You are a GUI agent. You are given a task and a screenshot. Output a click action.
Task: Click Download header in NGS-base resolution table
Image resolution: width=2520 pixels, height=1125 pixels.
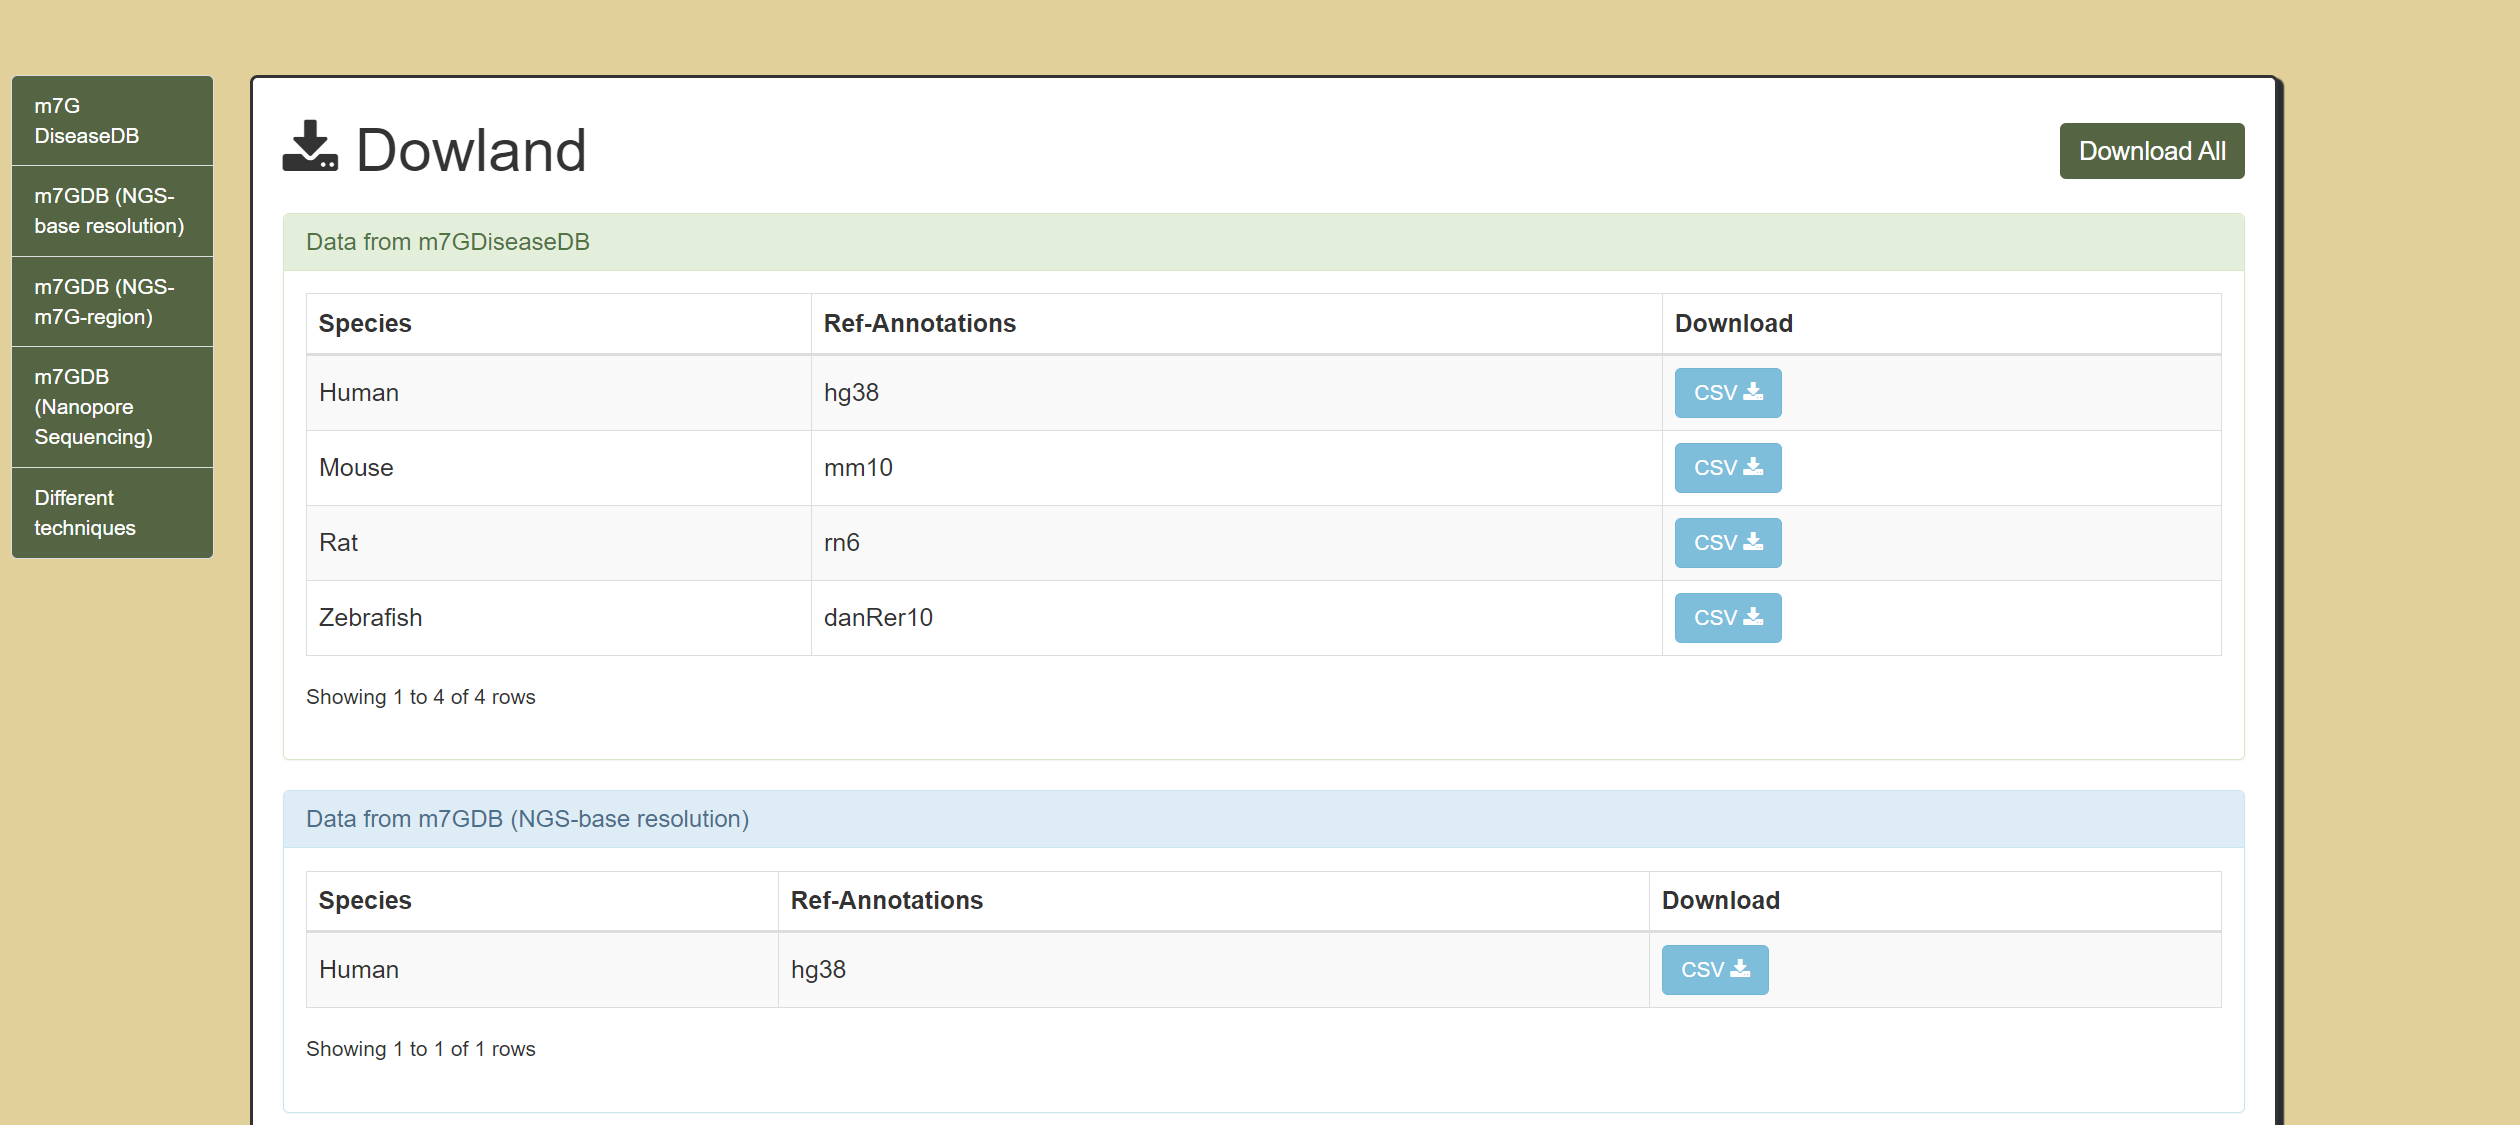[1935, 901]
